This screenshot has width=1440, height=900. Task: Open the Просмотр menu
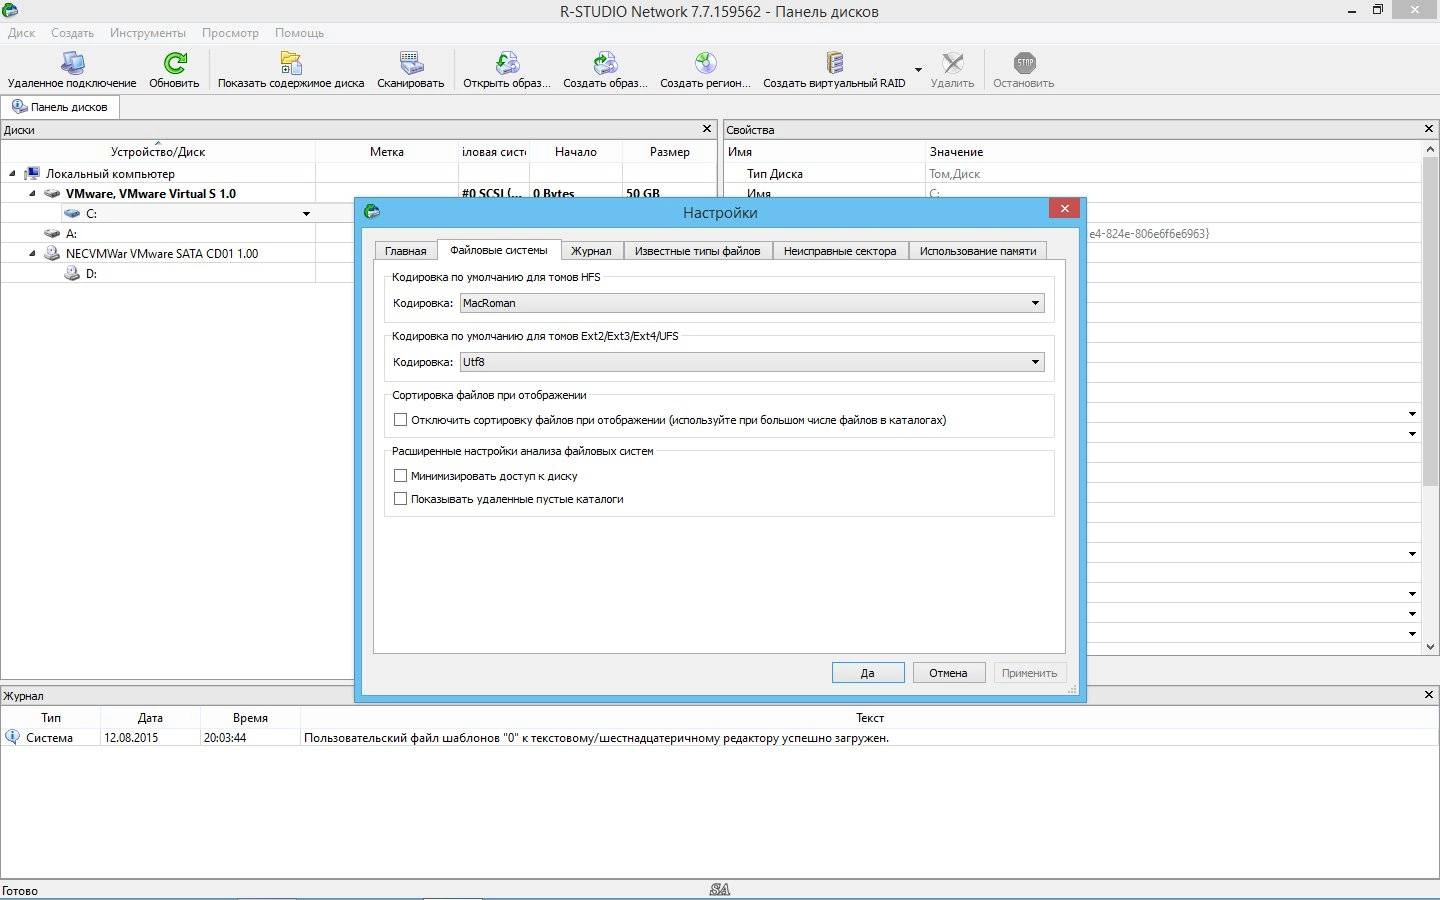(x=230, y=33)
